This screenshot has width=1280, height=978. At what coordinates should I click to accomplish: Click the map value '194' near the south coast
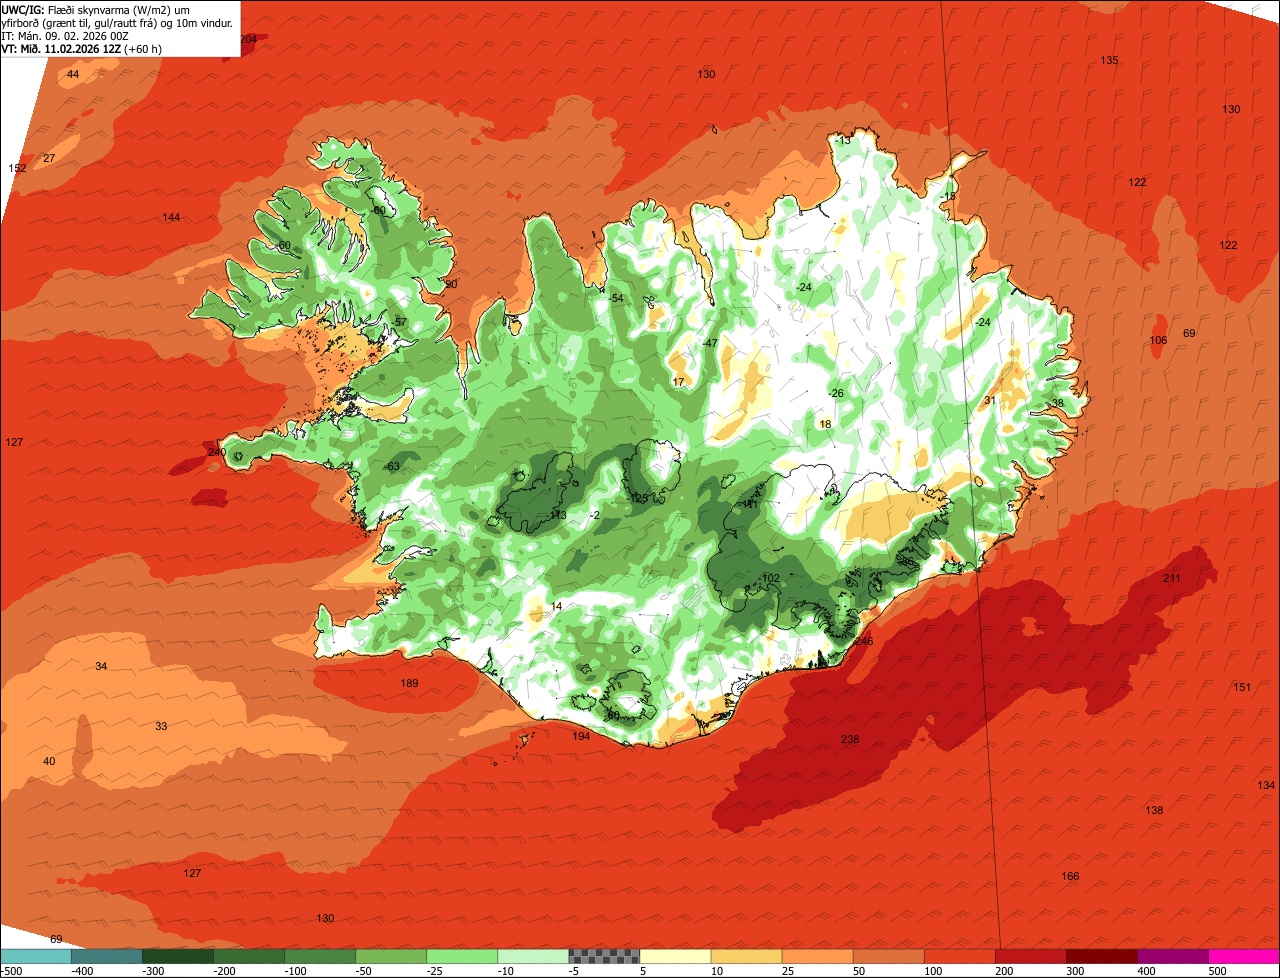pyautogui.click(x=581, y=736)
